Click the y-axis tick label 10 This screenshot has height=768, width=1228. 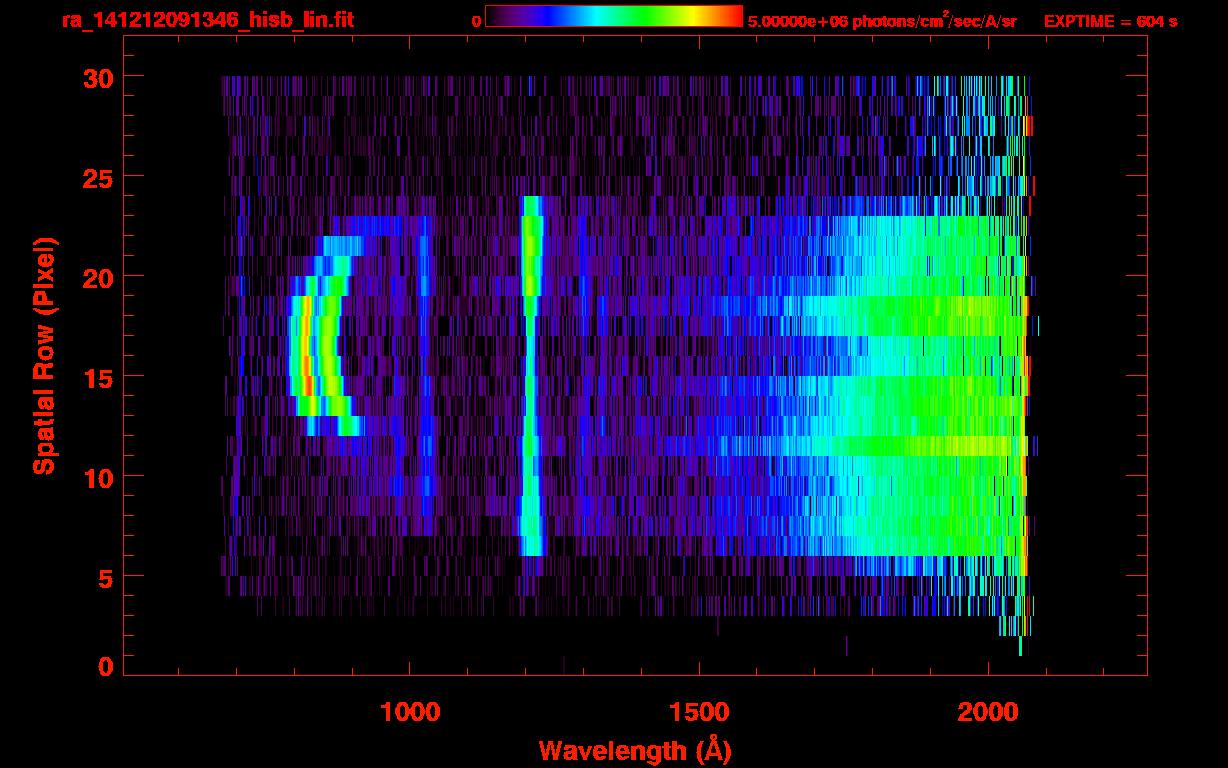[x=97, y=477]
